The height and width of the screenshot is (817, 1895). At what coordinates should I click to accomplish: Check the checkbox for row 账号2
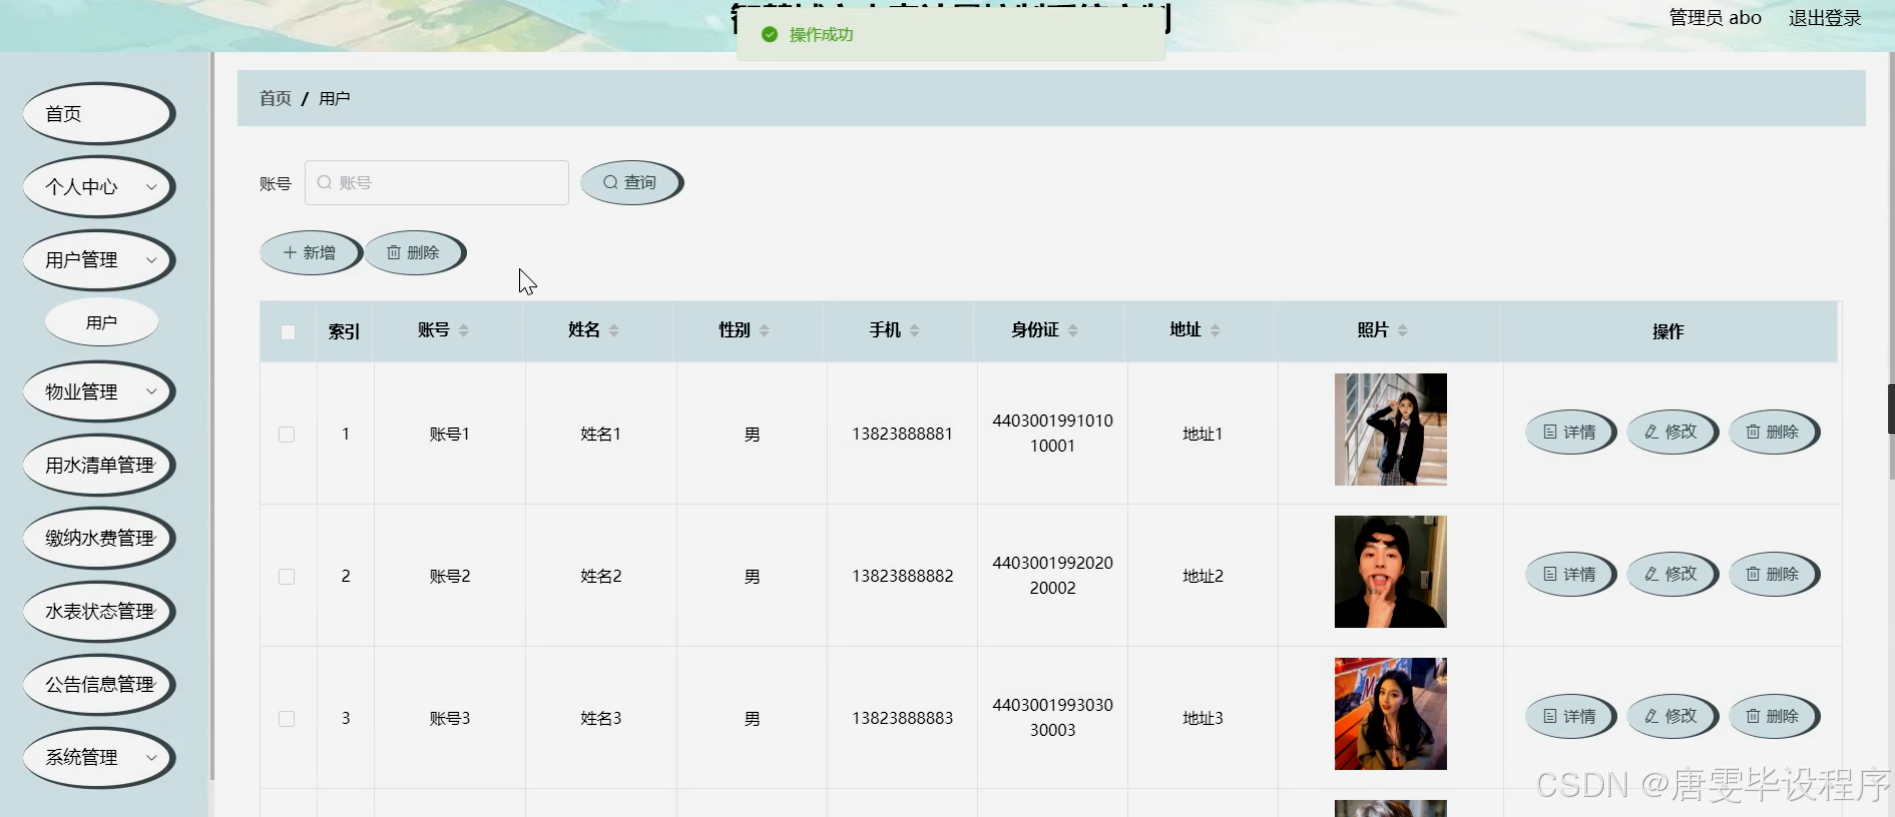tap(287, 576)
